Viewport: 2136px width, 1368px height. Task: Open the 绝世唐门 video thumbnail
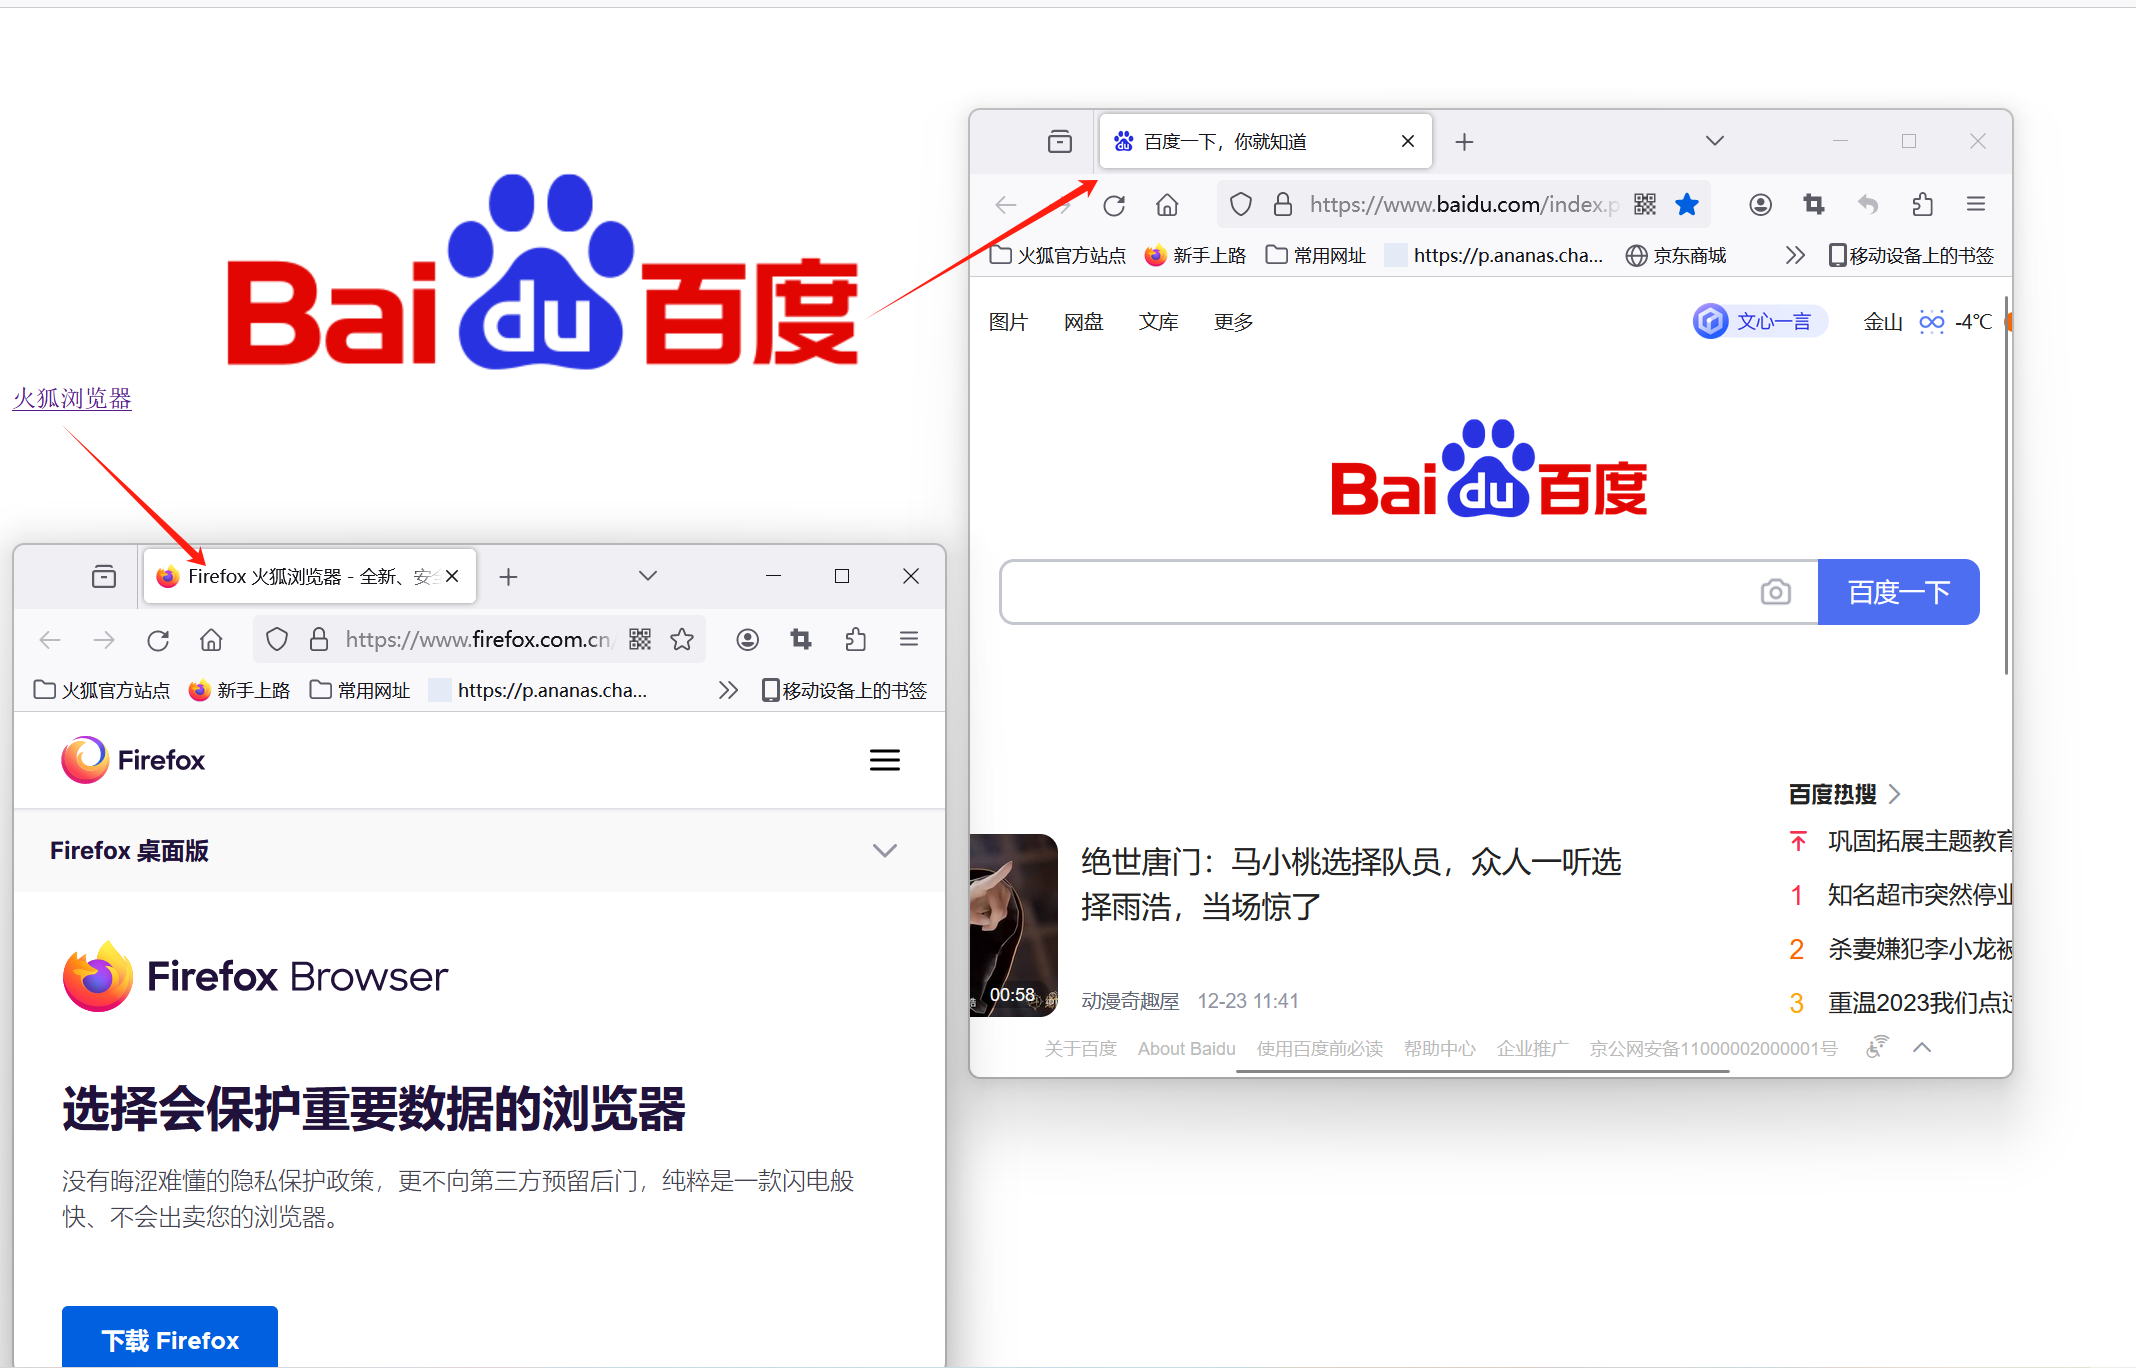(x=1013, y=925)
